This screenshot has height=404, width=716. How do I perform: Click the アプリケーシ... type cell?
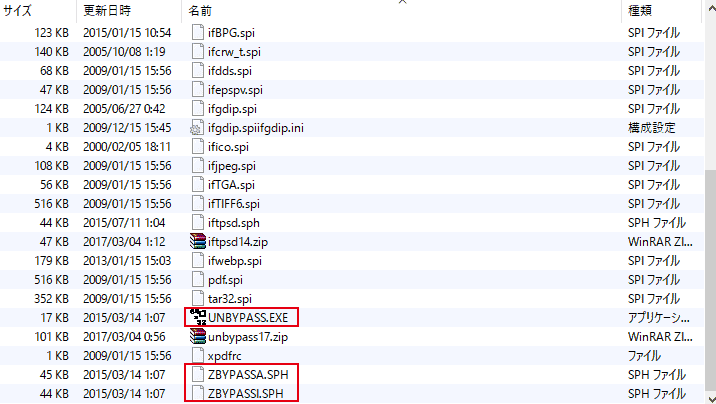click(x=659, y=318)
